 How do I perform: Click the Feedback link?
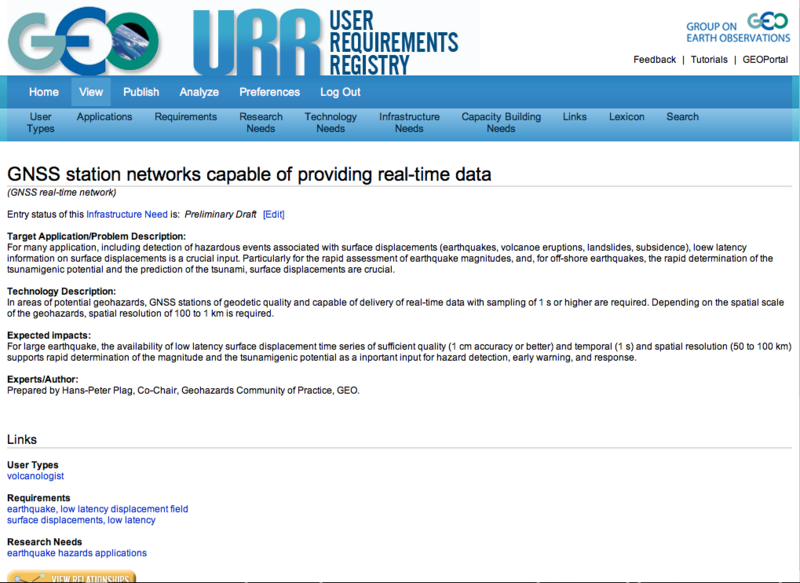pos(655,60)
